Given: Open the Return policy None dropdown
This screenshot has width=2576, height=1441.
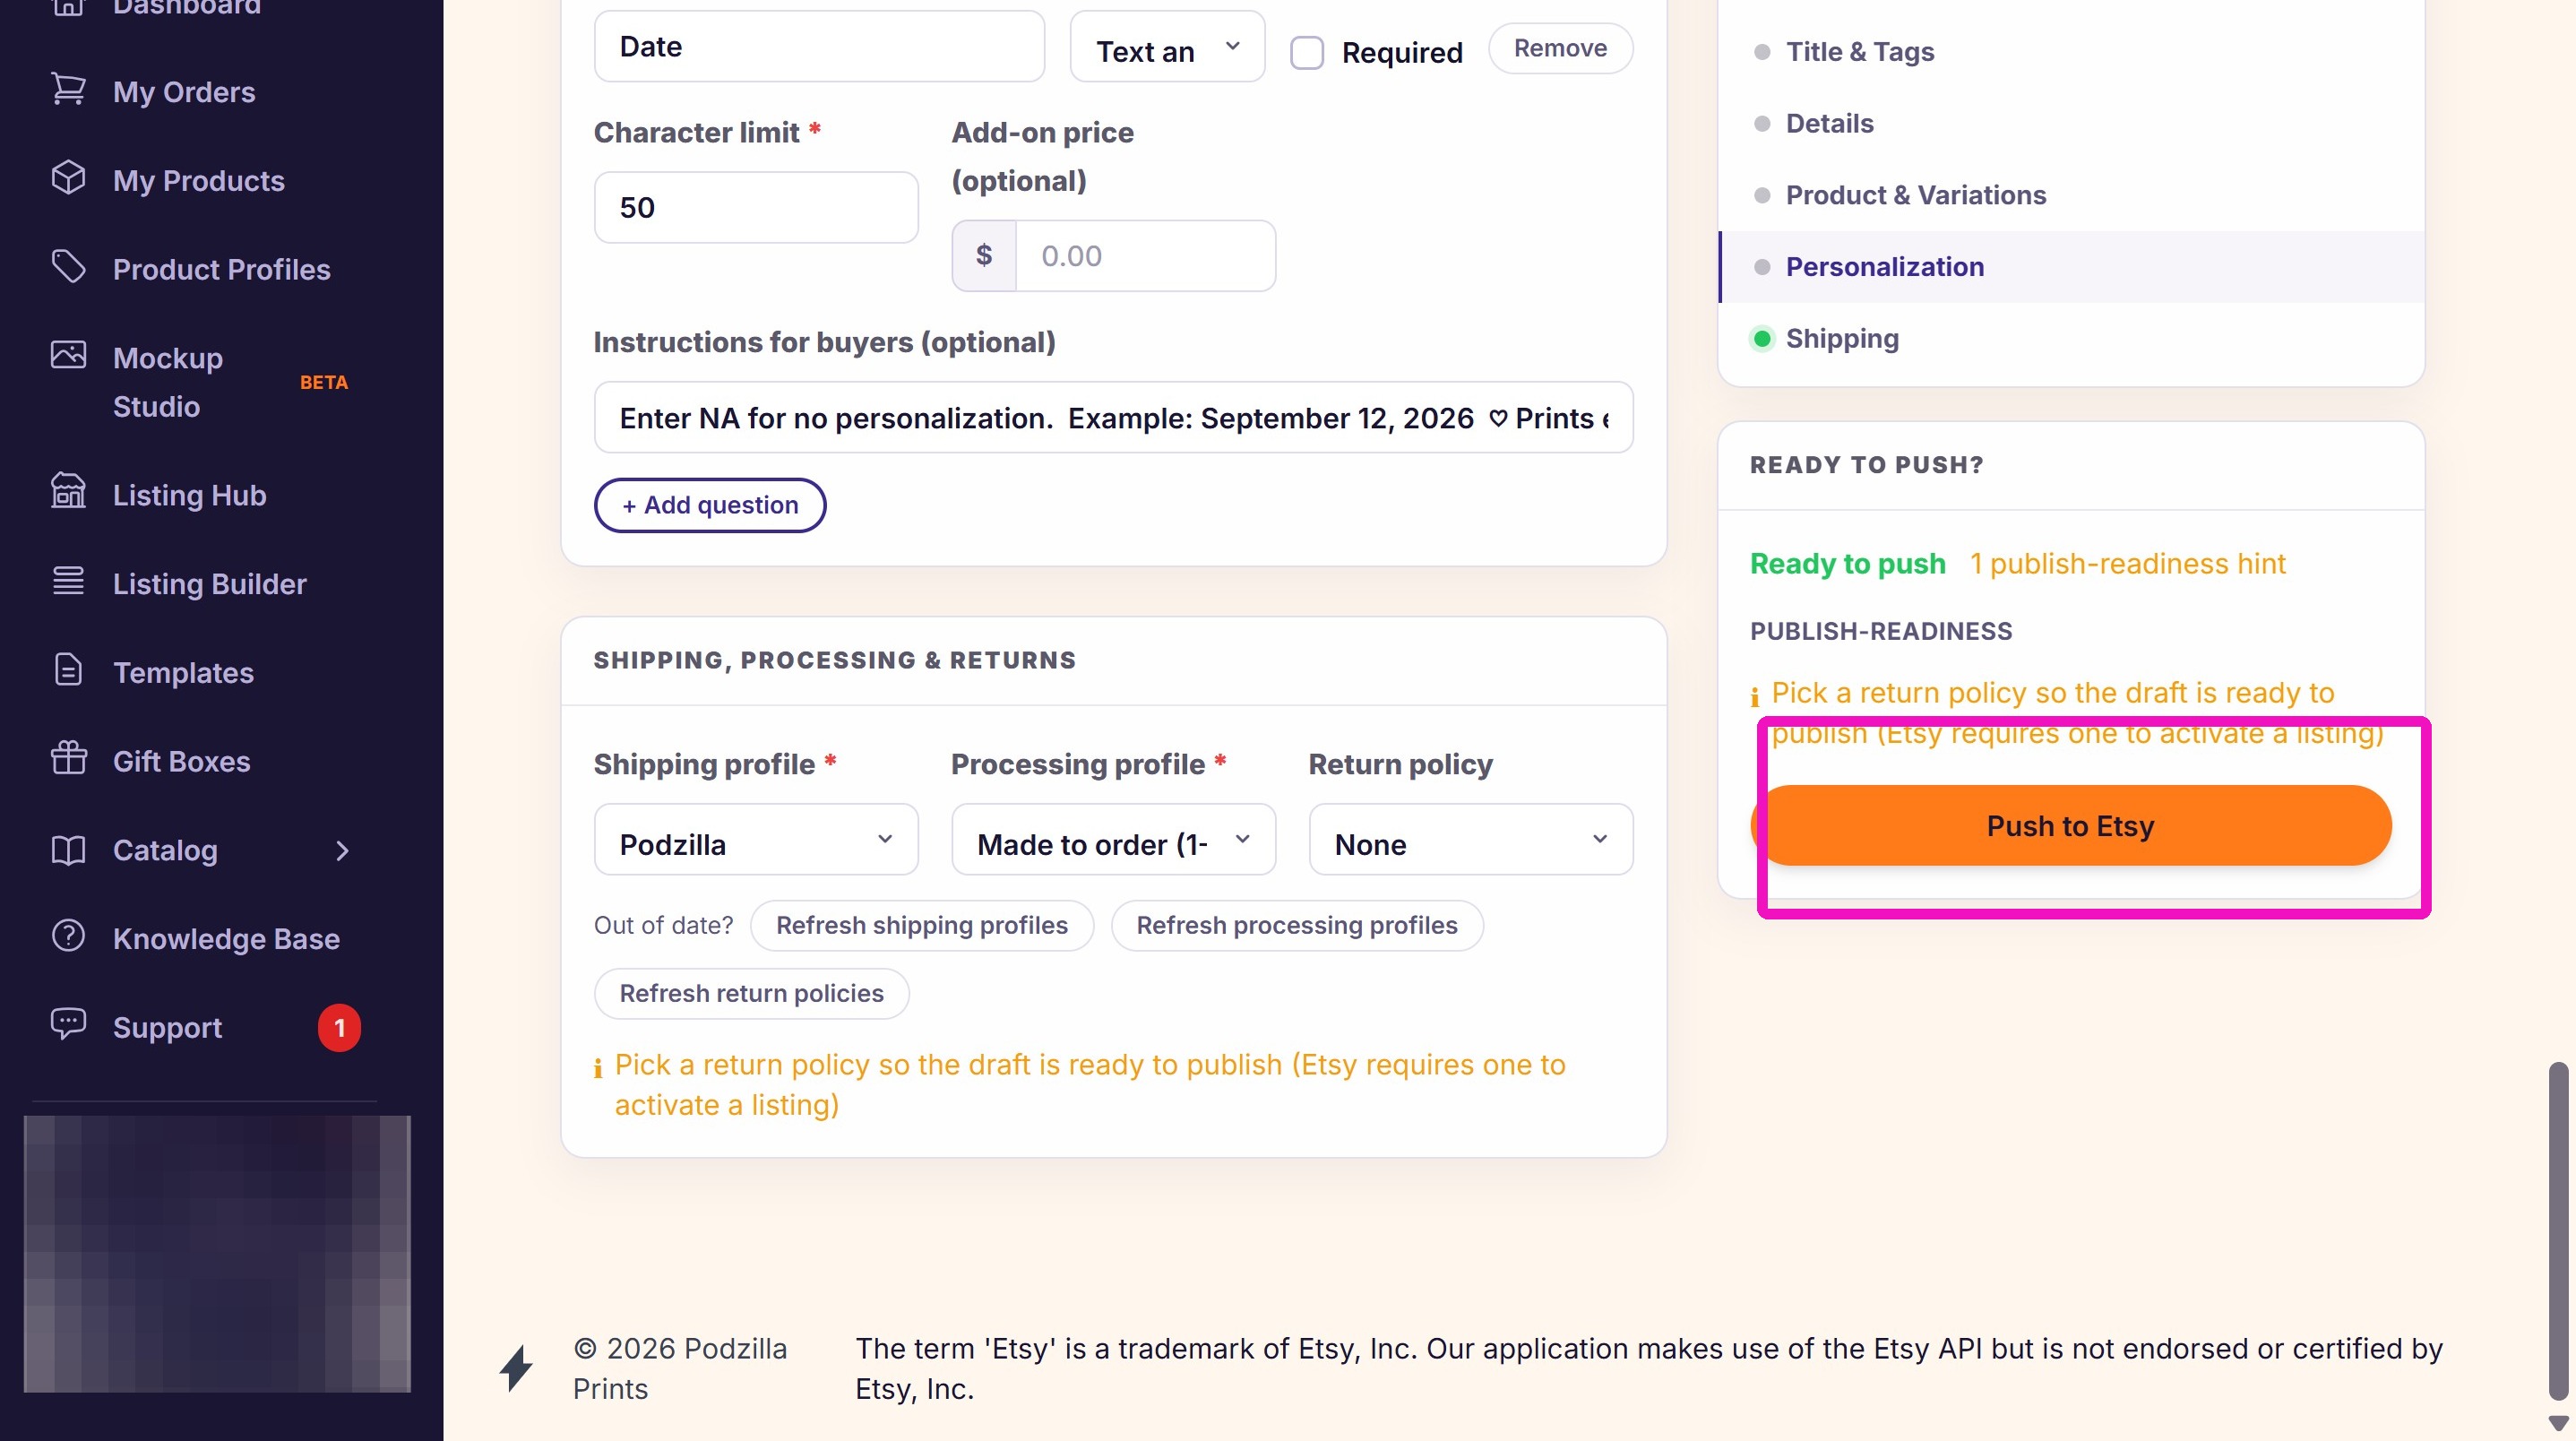Looking at the screenshot, I should pos(1471,841).
